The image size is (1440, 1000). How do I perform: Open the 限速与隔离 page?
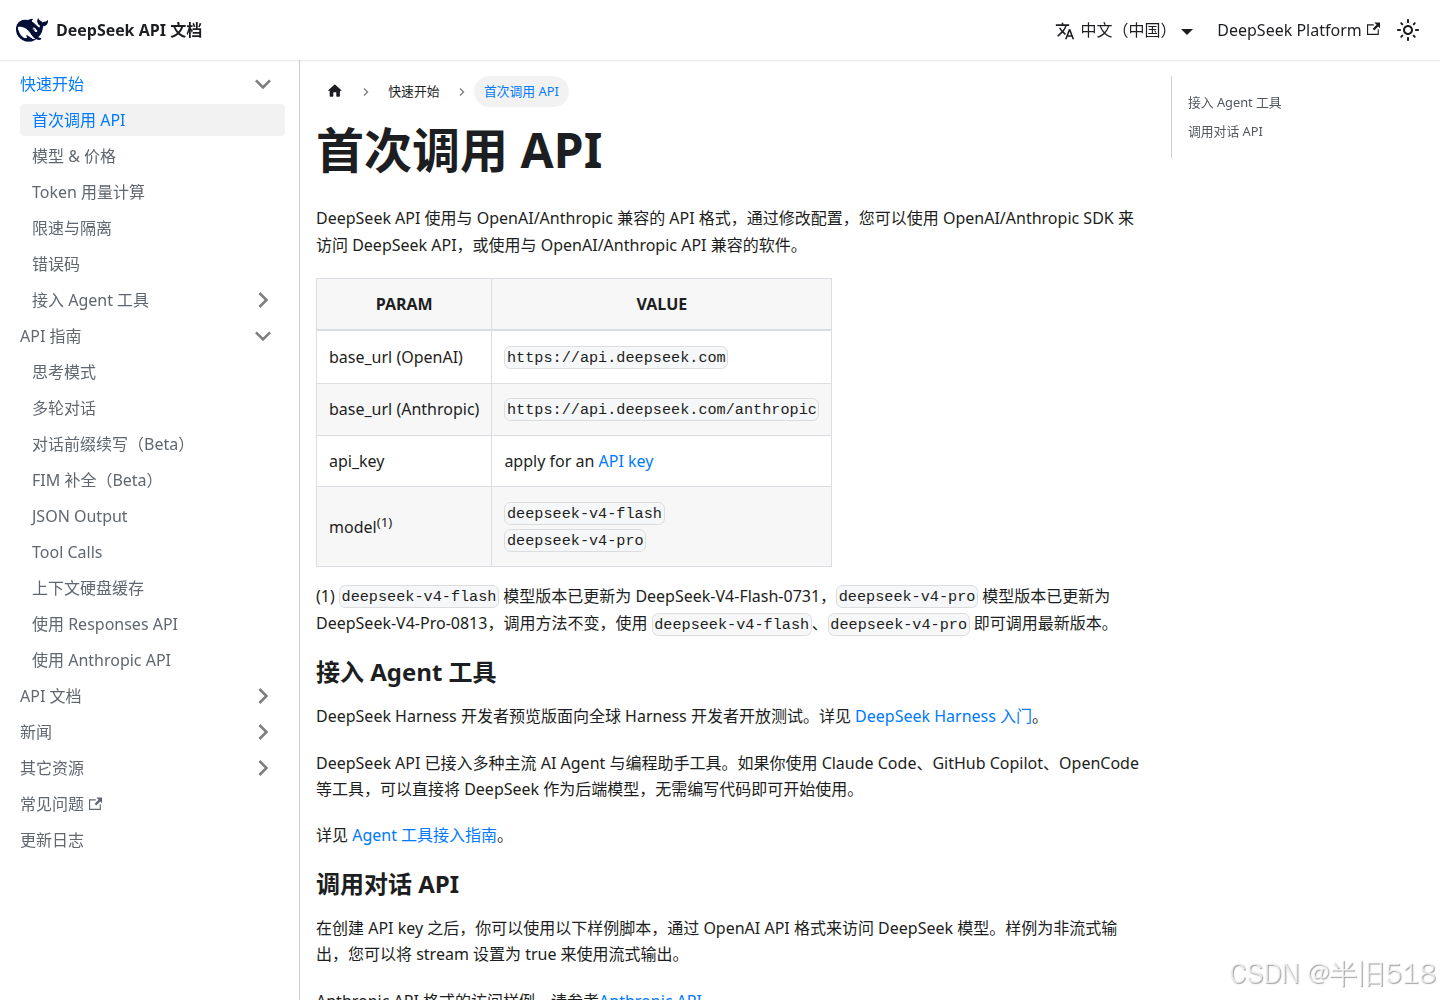click(x=152, y=228)
